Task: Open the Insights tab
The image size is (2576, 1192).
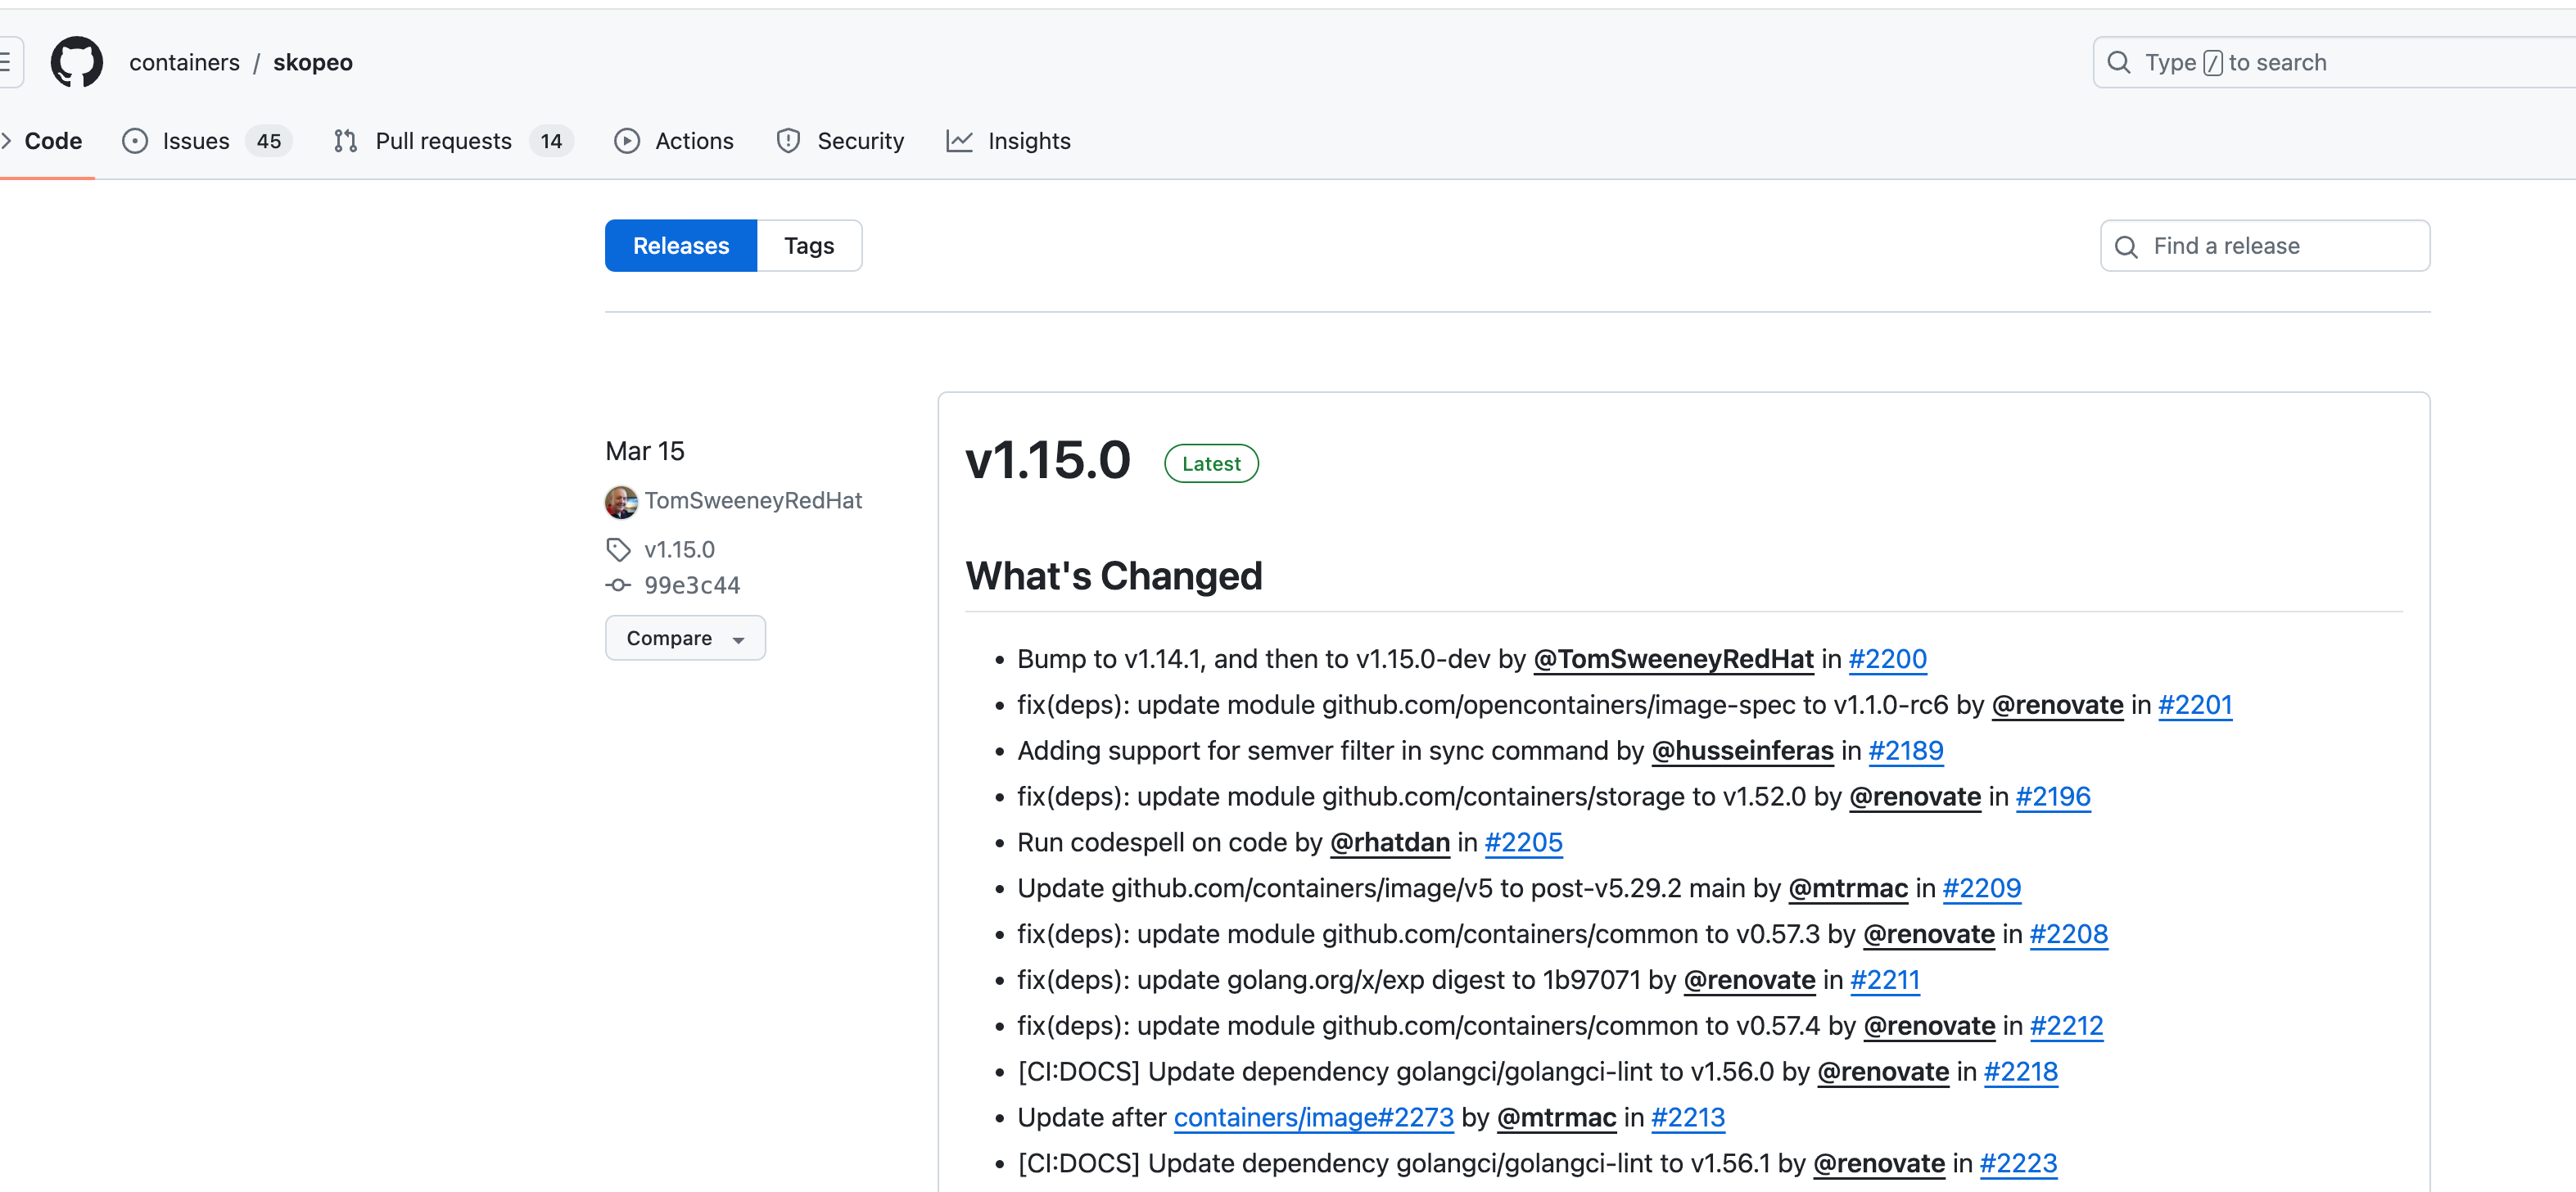Action: (x=1008, y=141)
